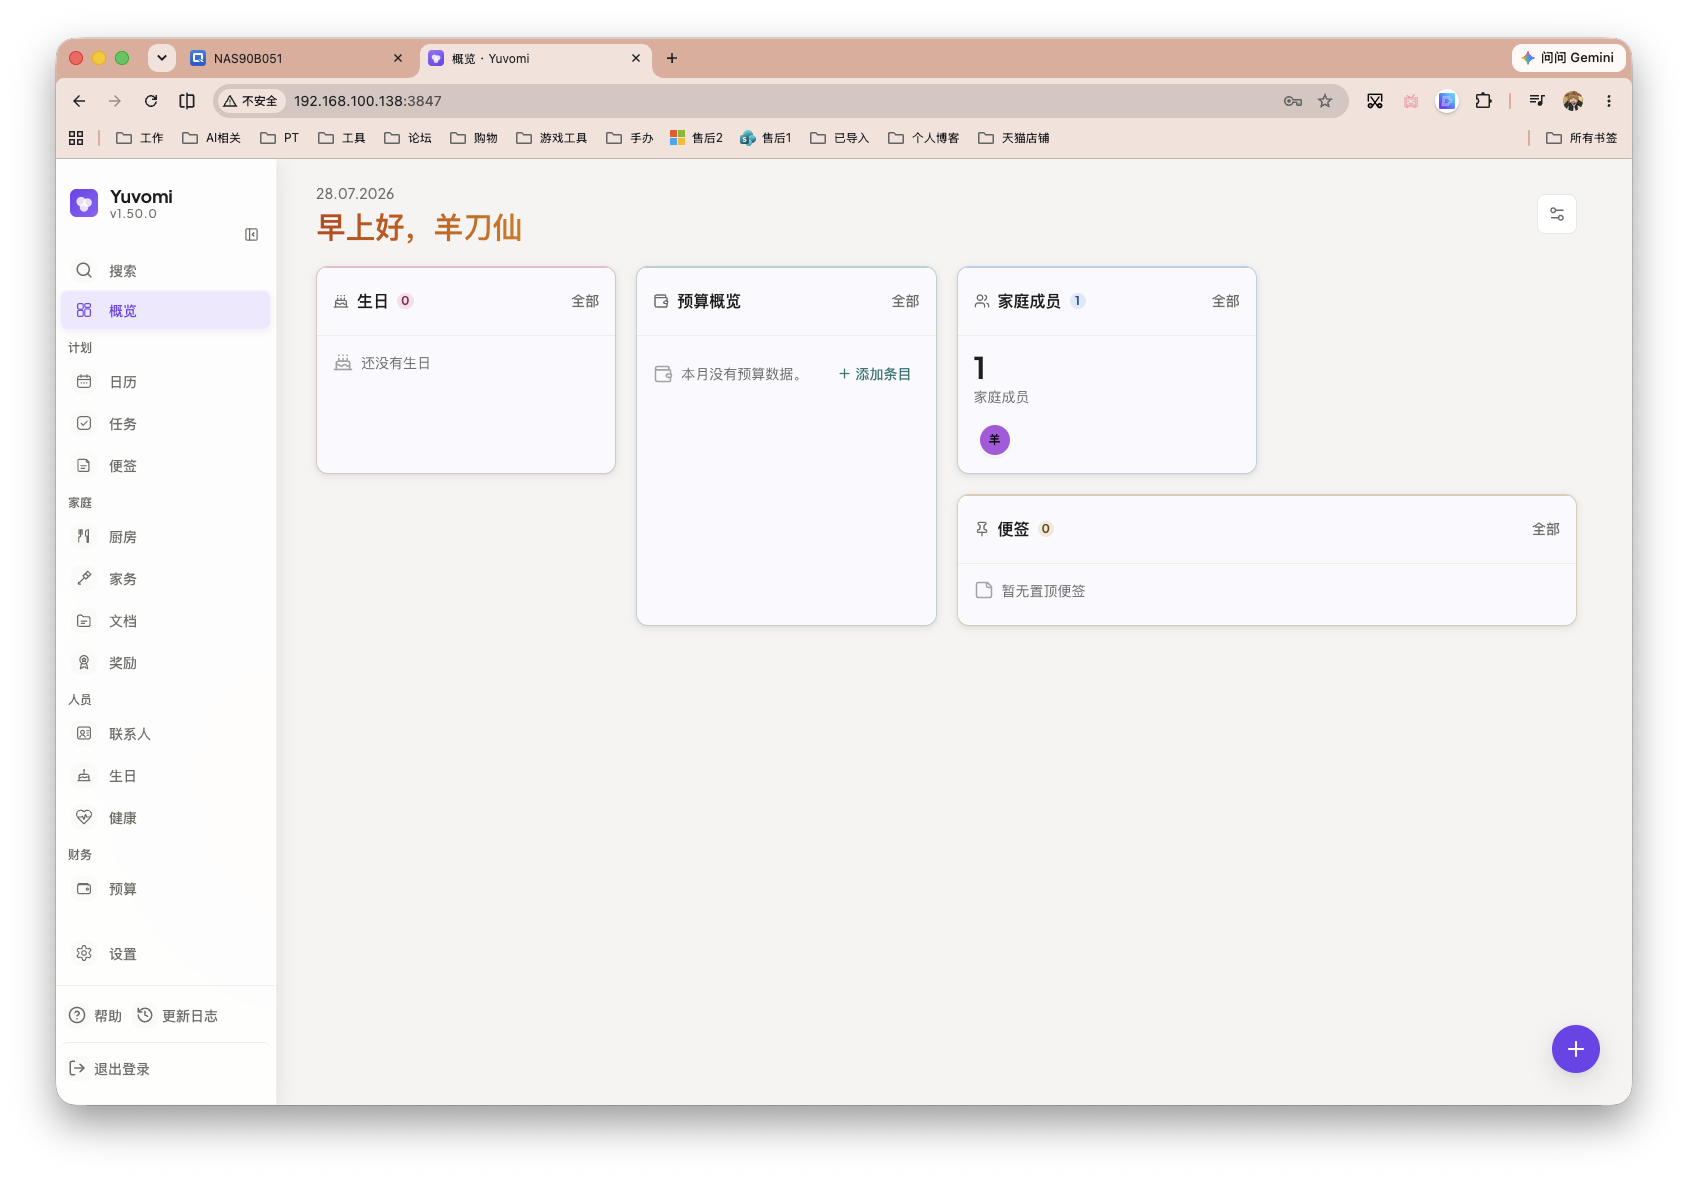Open the 所有书签 all bookmarks folder
Viewport: 1688px width, 1179px height.
(1582, 138)
